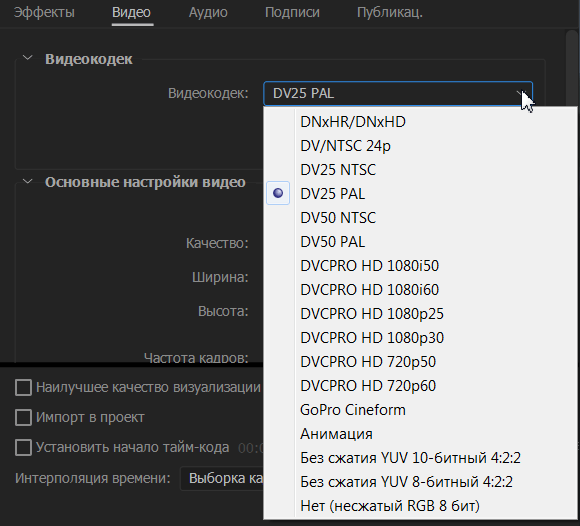The image size is (580, 526).
Task: Select Без сжатия YUV 10-битный 4:2:2
Action: pyautogui.click(x=420, y=458)
